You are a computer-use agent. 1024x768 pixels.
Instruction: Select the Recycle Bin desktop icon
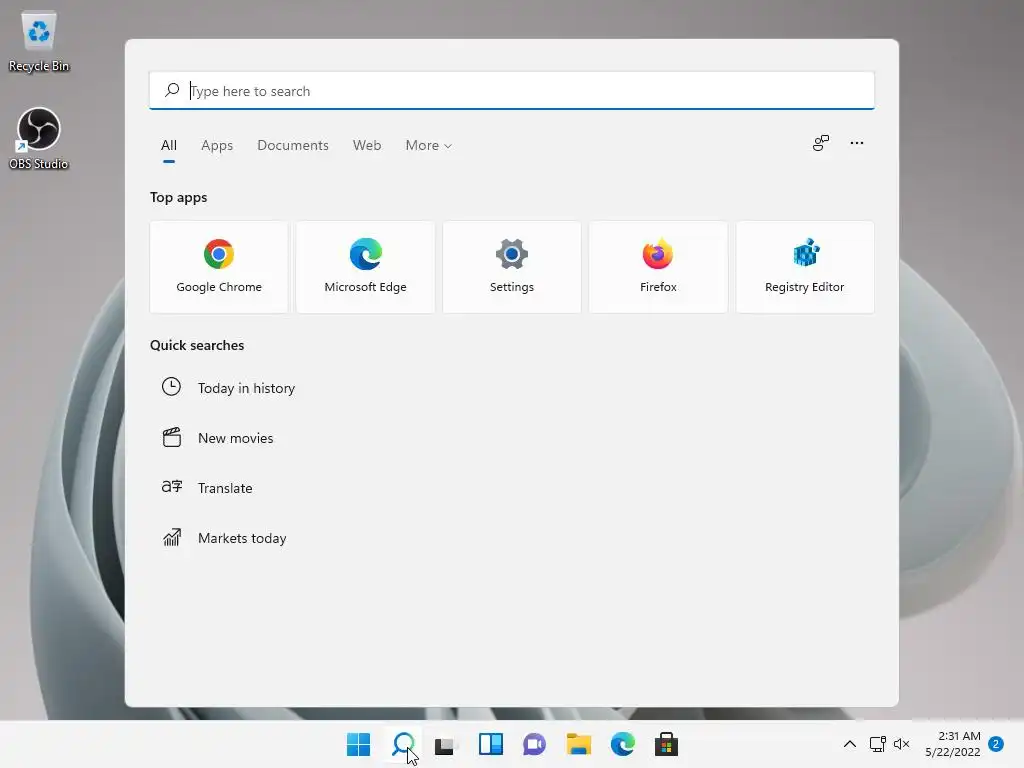click(39, 42)
